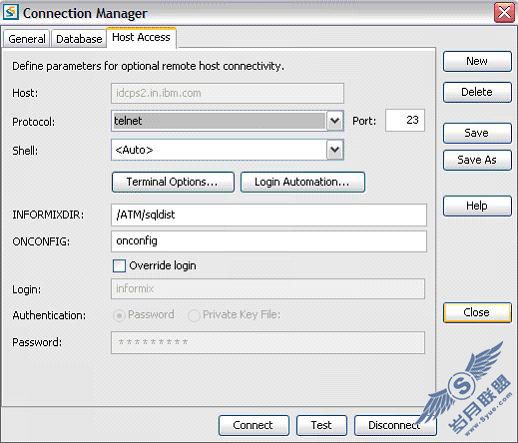Click the INFORMIXDIR field with /ATM/sqldist
518x443 pixels.
(x=269, y=215)
